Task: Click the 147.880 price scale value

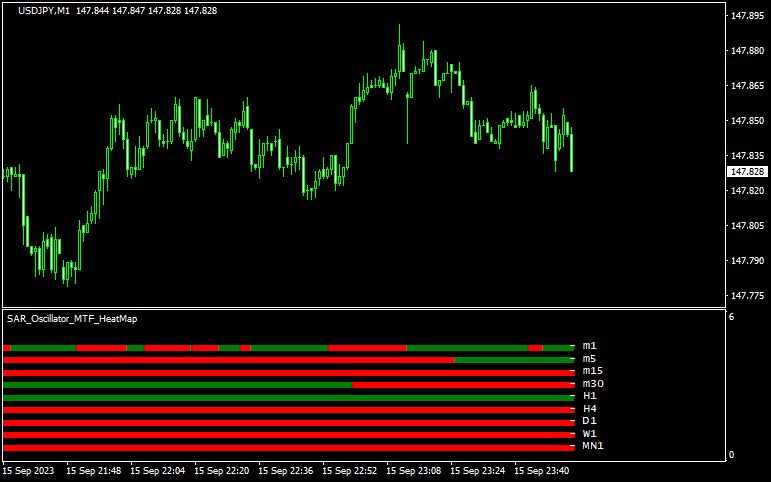Action: [x=747, y=51]
